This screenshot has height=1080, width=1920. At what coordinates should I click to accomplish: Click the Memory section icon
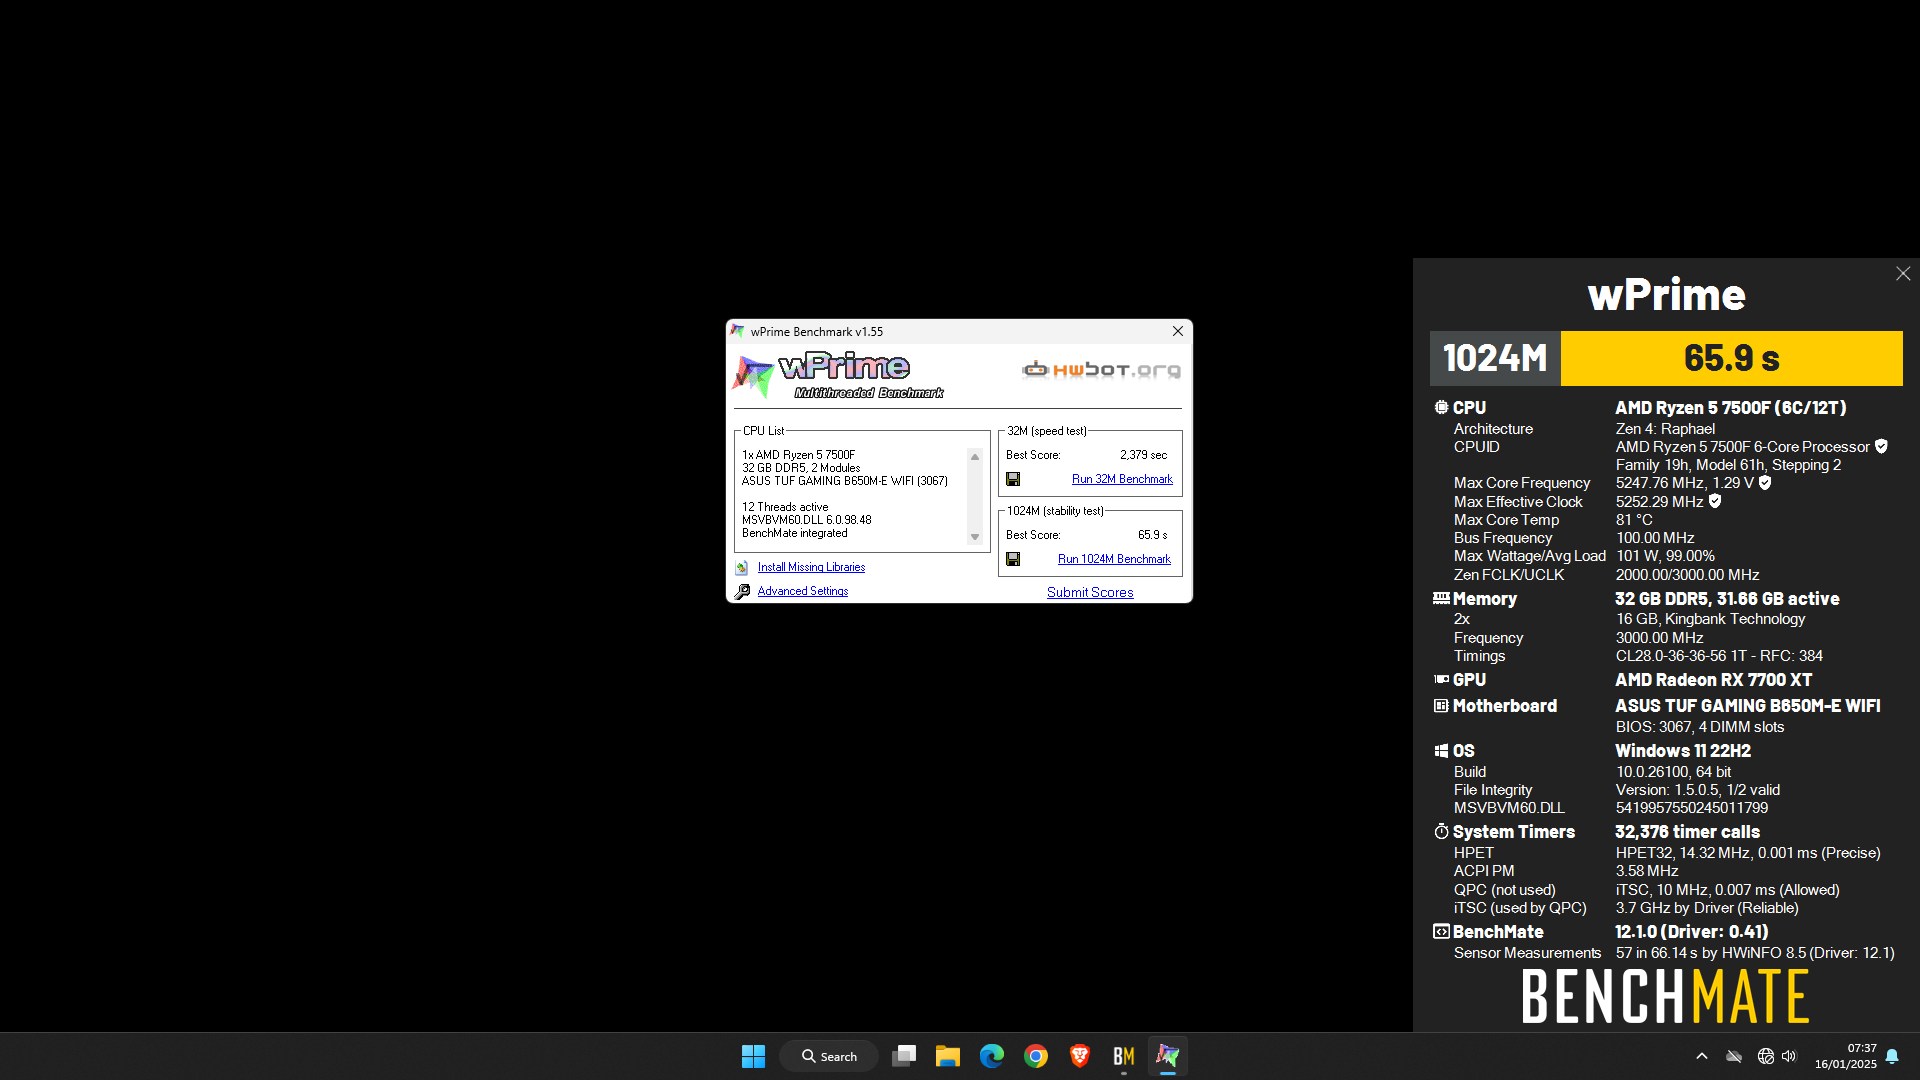(1441, 599)
